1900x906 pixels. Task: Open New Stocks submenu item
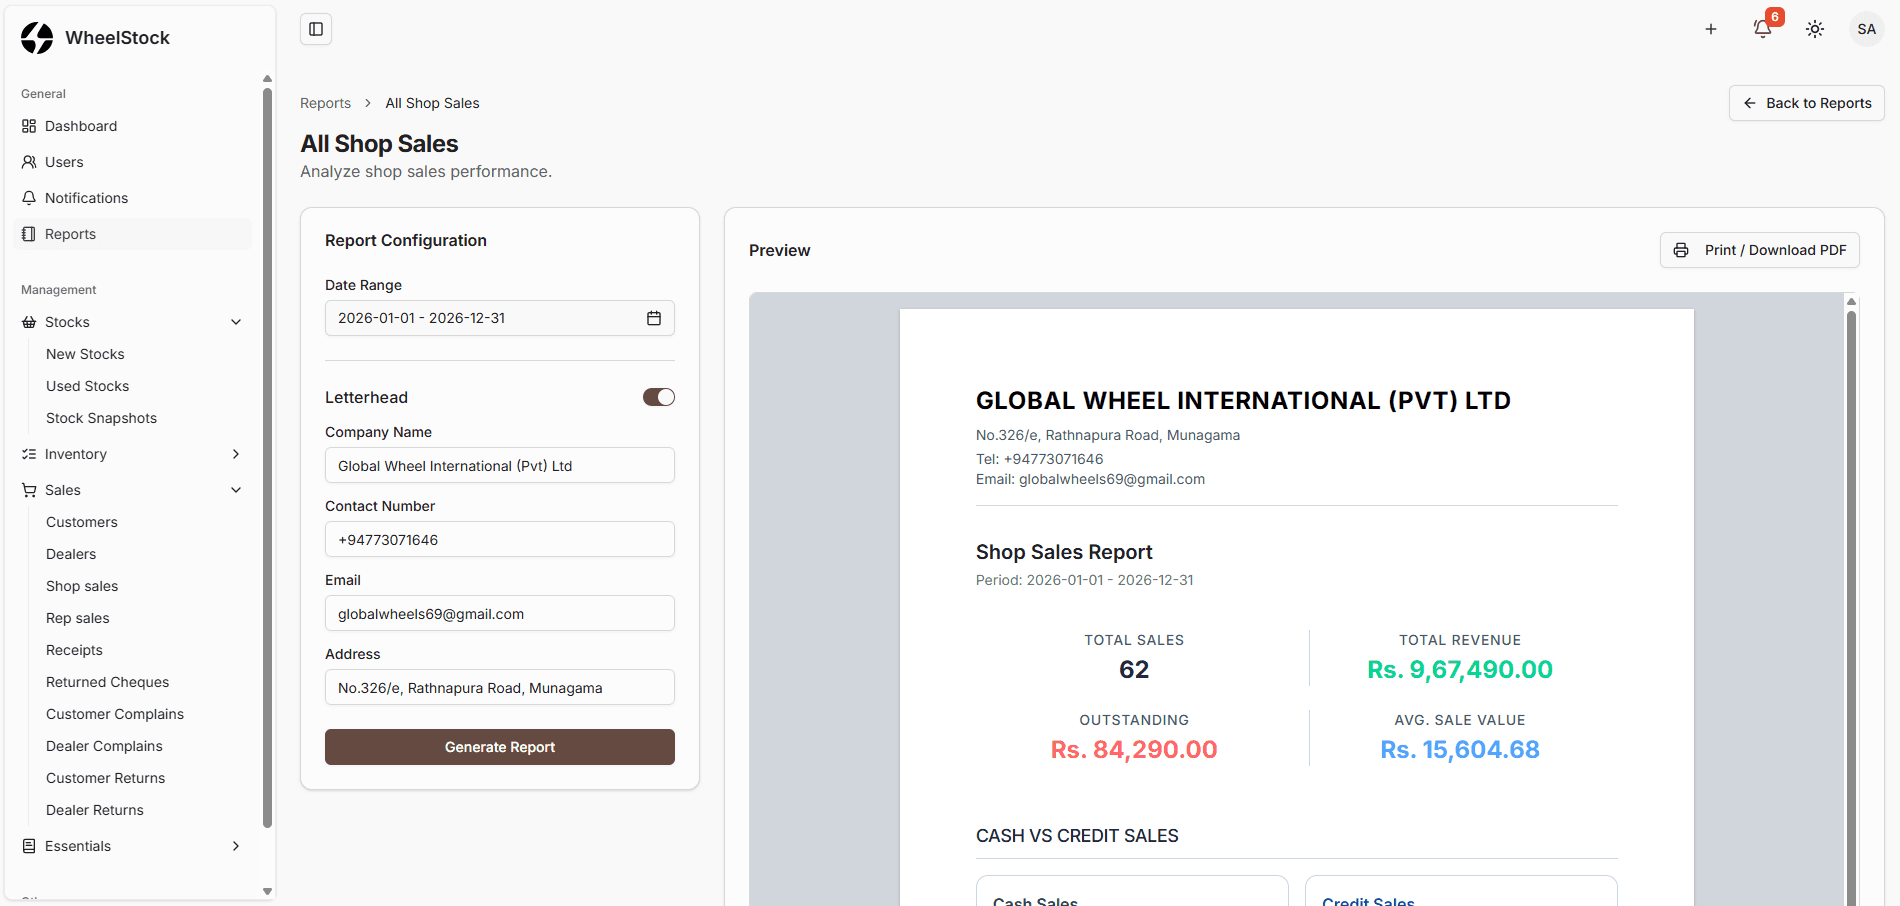click(85, 354)
